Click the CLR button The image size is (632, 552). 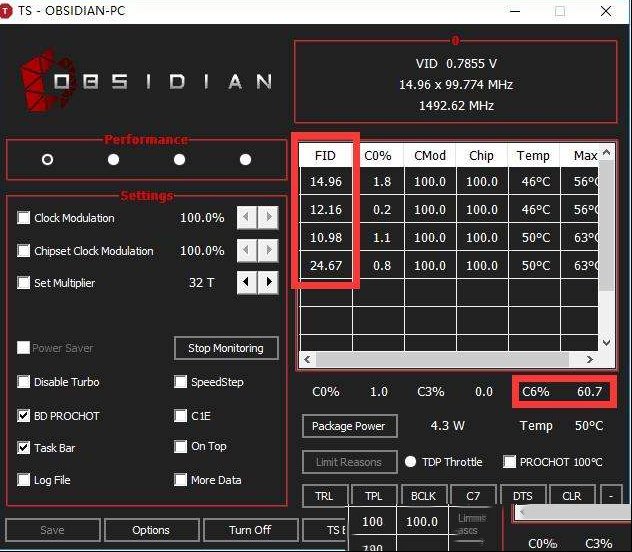(x=572, y=496)
